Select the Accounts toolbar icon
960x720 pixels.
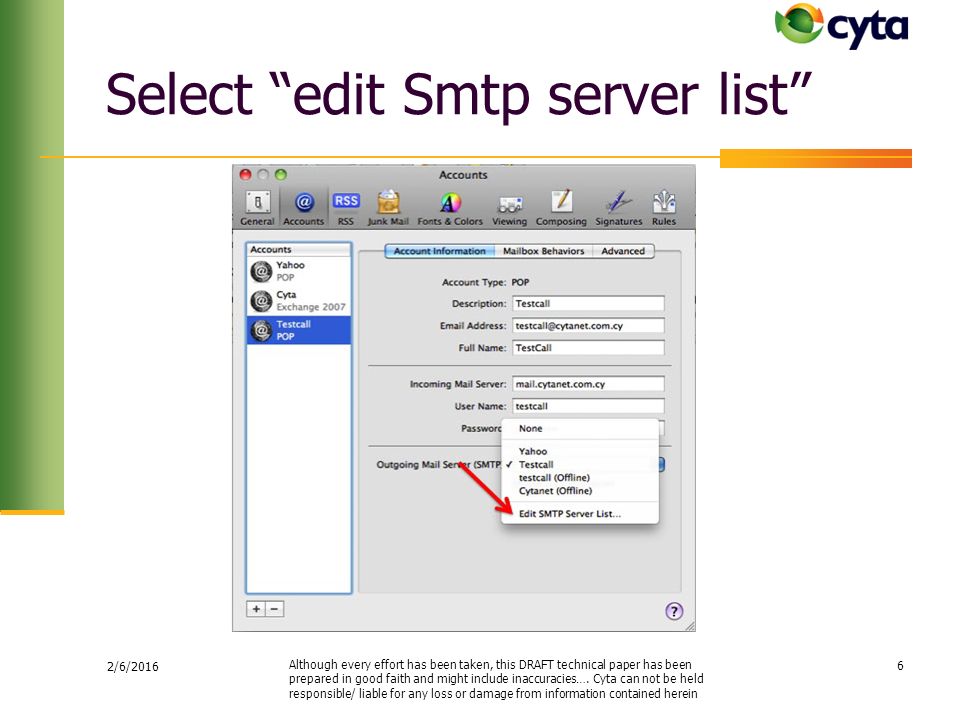[x=304, y=208]
